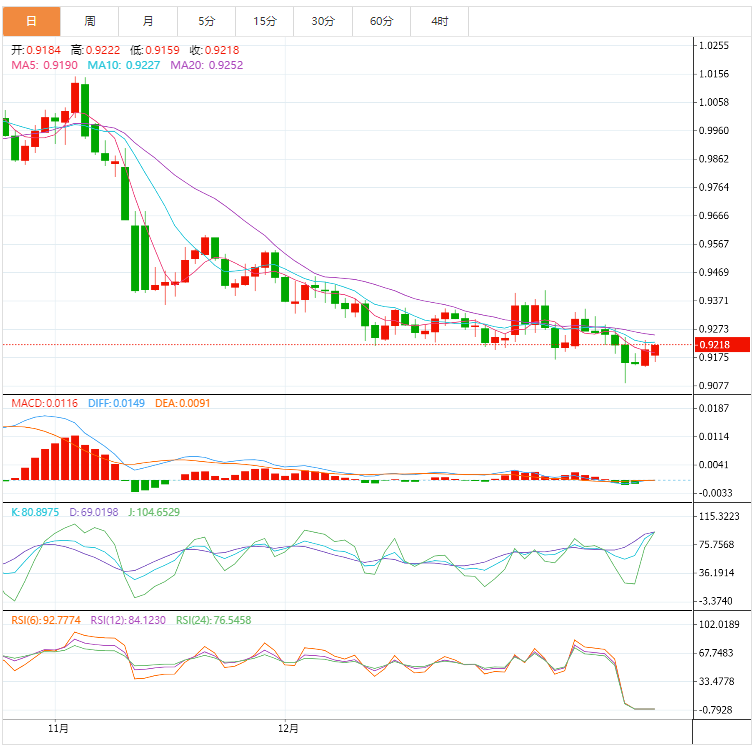Select the 日 daily chart tab

pyautogui.click(x=31, y=21)
